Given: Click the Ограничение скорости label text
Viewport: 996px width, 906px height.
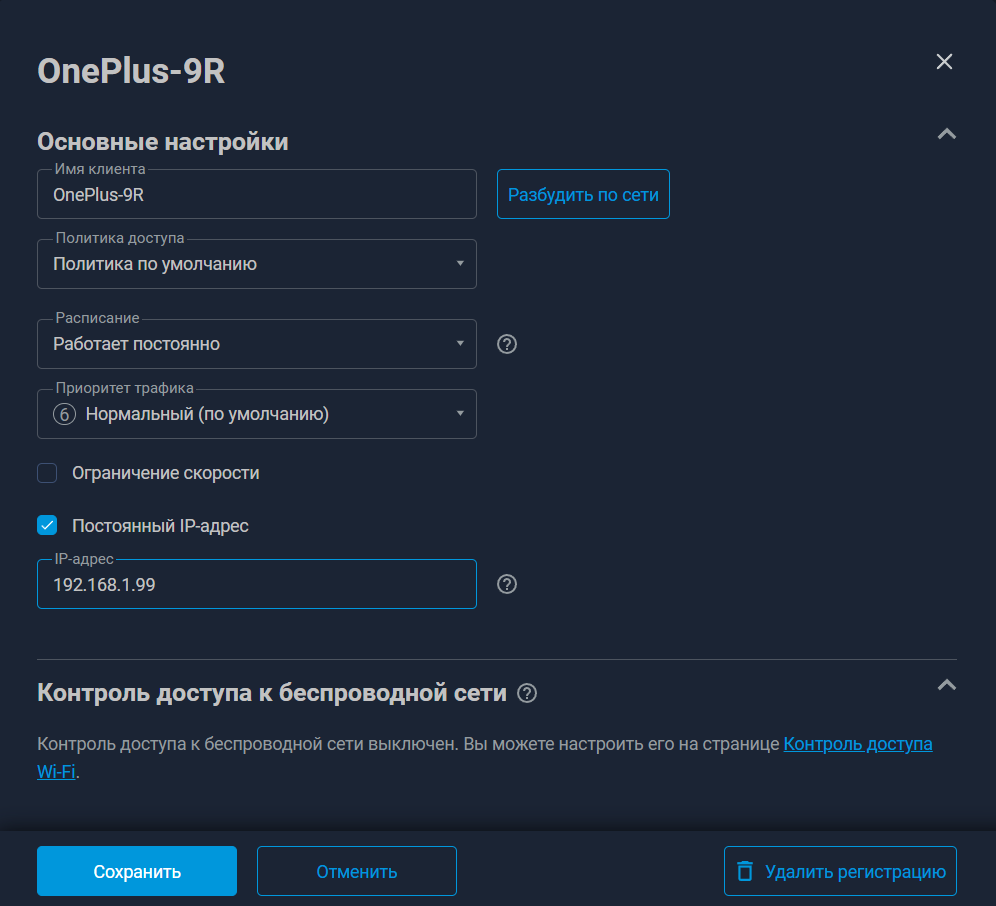Looking at the screenshot, I should pos(166,473).
